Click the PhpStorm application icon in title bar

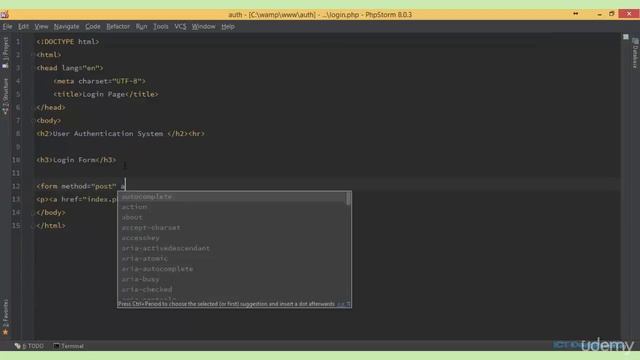click(x=5, y=15)
